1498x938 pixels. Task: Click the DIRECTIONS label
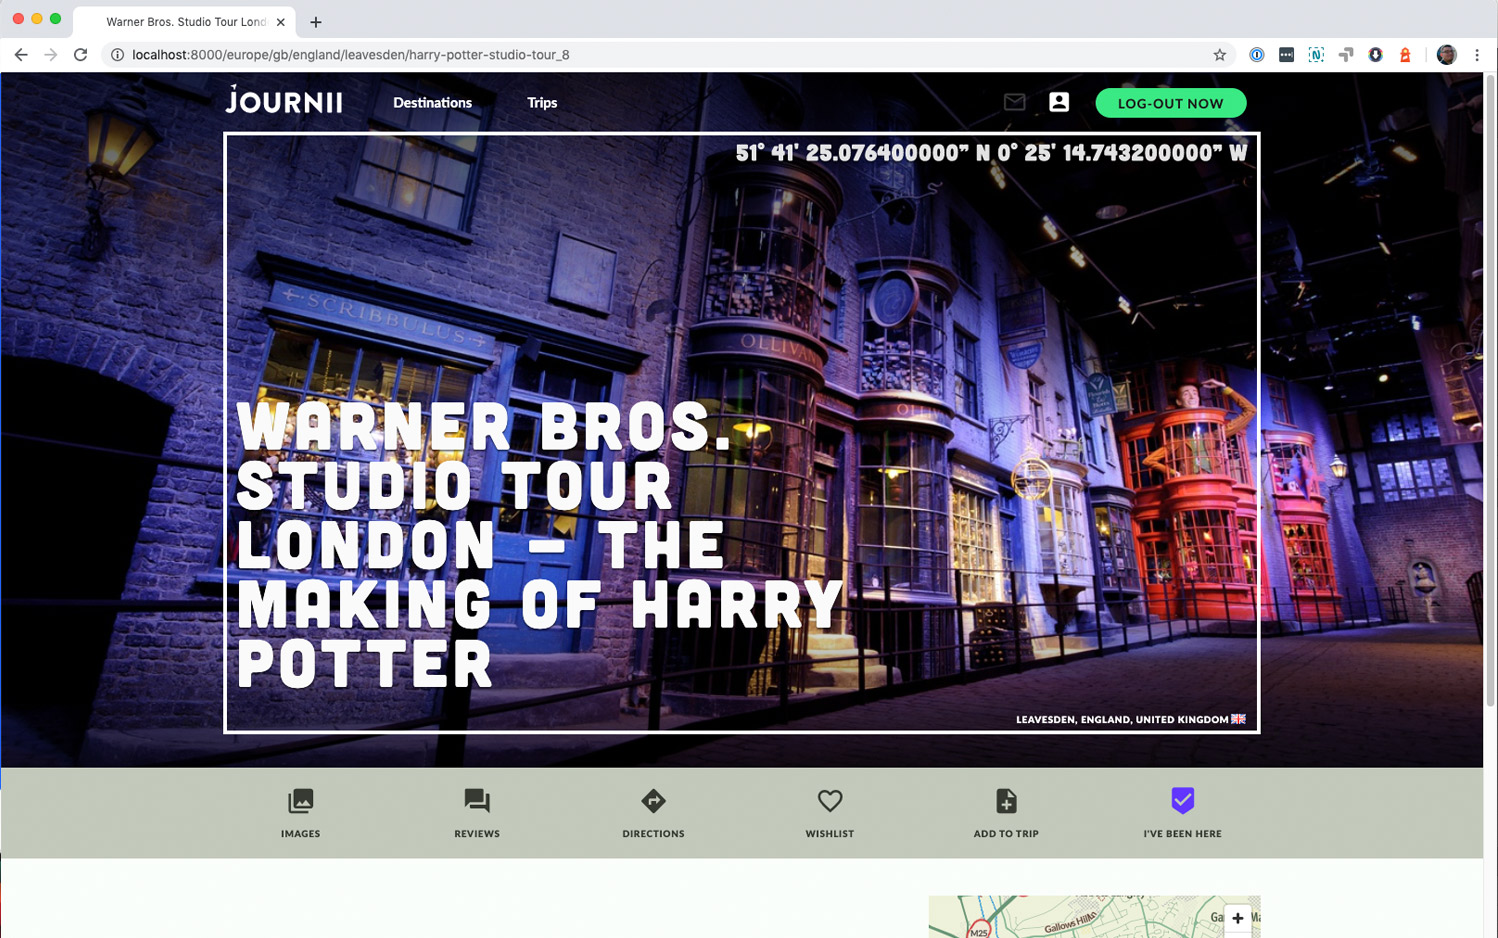point(653,834)
